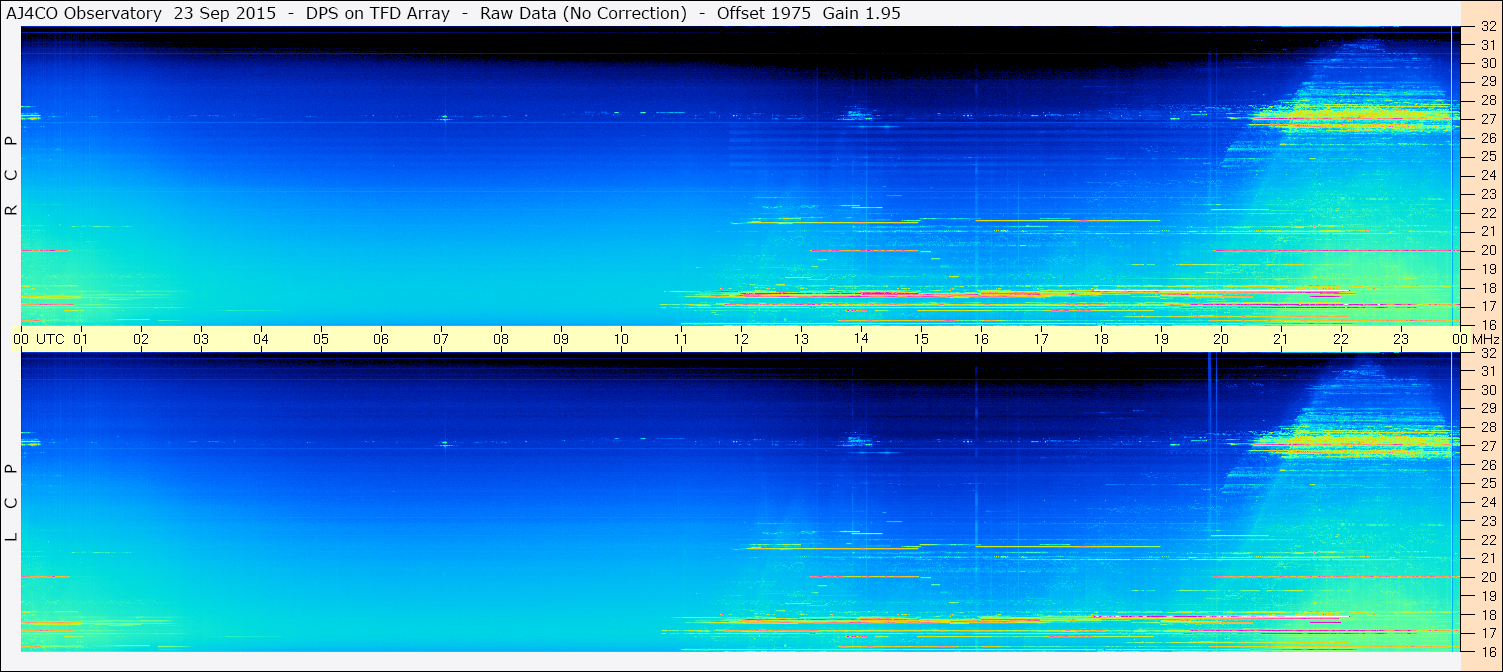Select hour marker 18 on the time axis
This screenshot has height=672, width=1503.
click(1101, 339)
